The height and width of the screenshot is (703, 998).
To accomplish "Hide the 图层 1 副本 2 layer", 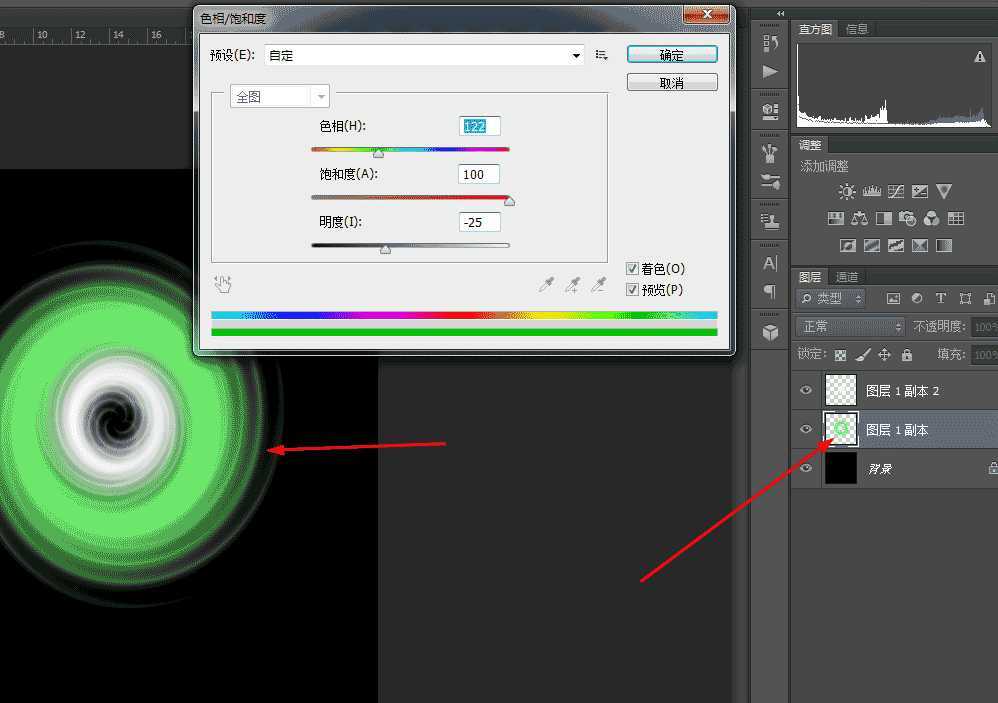I will (x=806, y=390).
